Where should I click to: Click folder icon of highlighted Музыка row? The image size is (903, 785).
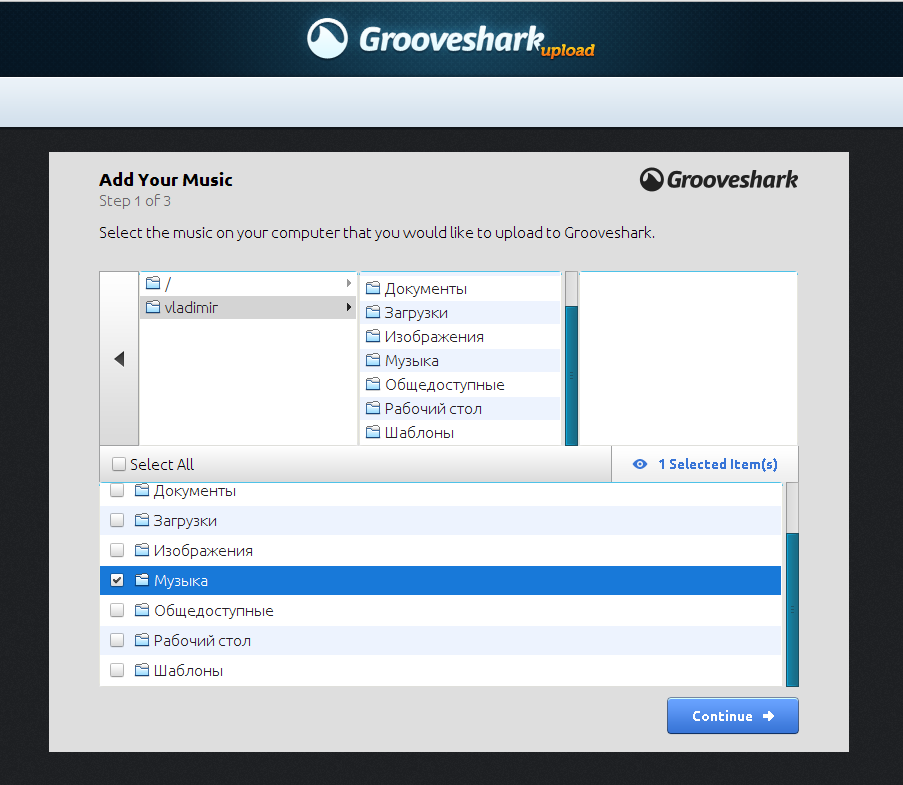[x=142, y=580]
